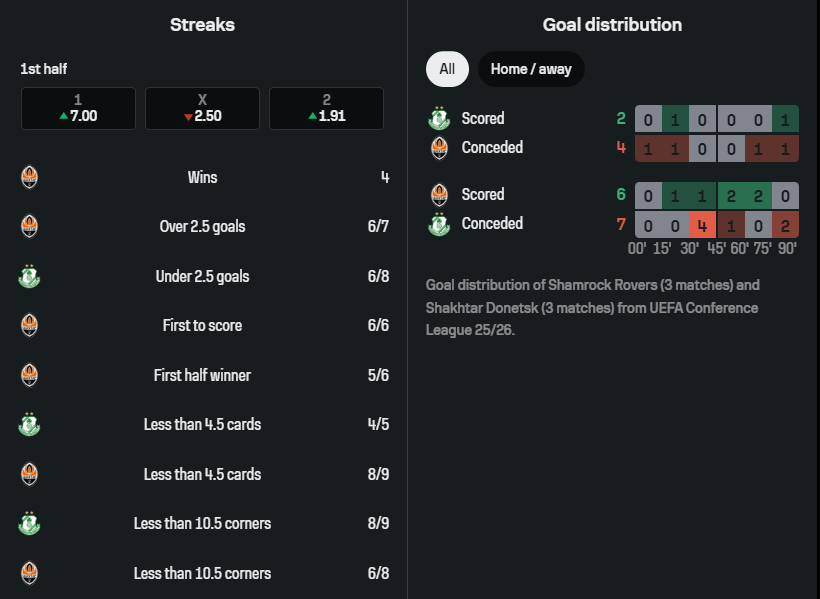Click the bright red cell showing 4 conceded
The image size is (820, 599).
coord(703,225)
